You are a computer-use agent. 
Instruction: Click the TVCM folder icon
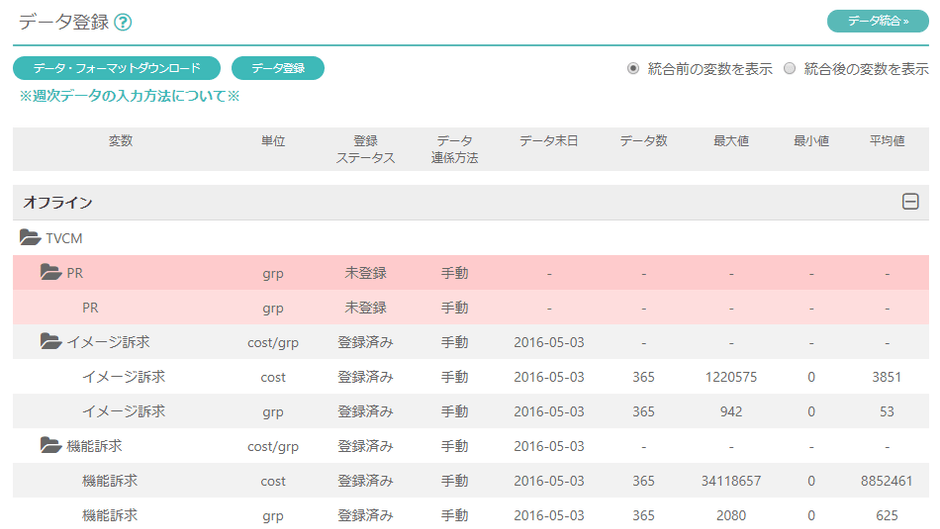(30, 238)
